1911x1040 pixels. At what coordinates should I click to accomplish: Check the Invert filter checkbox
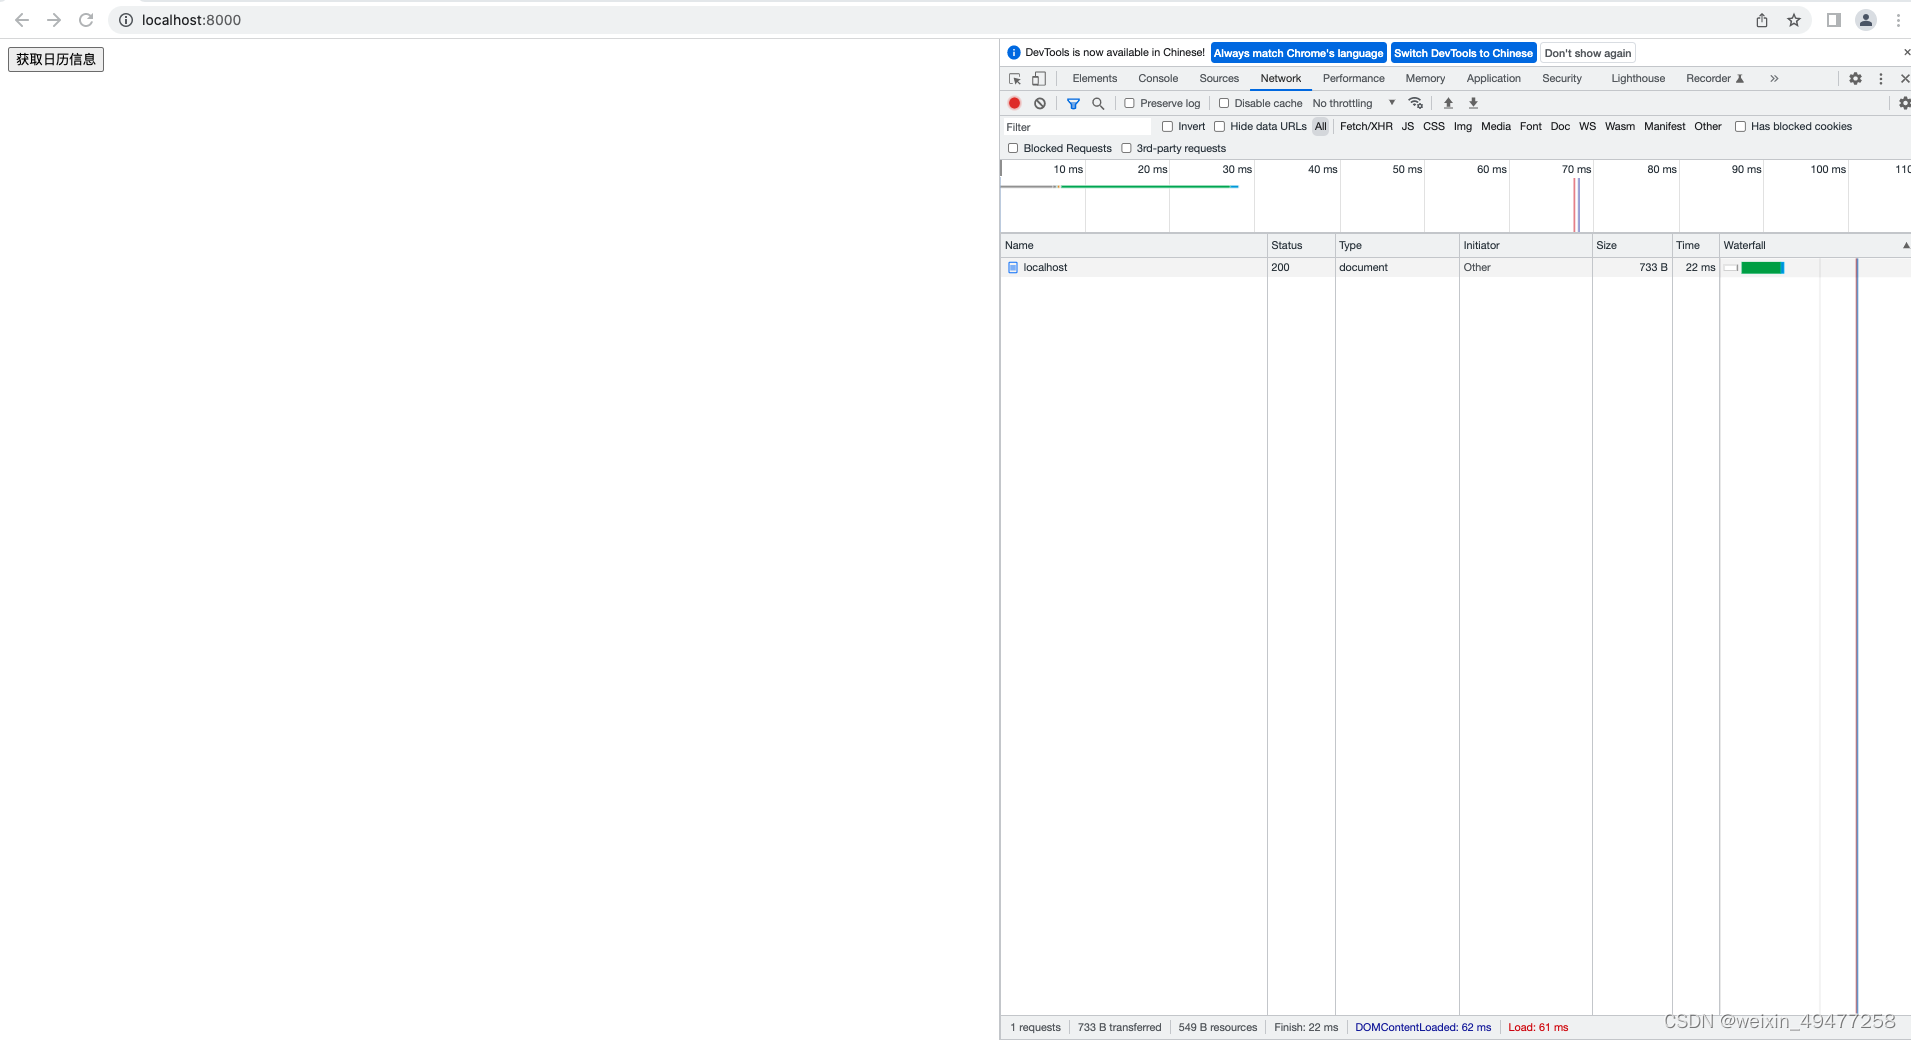tap(1167, 126)
